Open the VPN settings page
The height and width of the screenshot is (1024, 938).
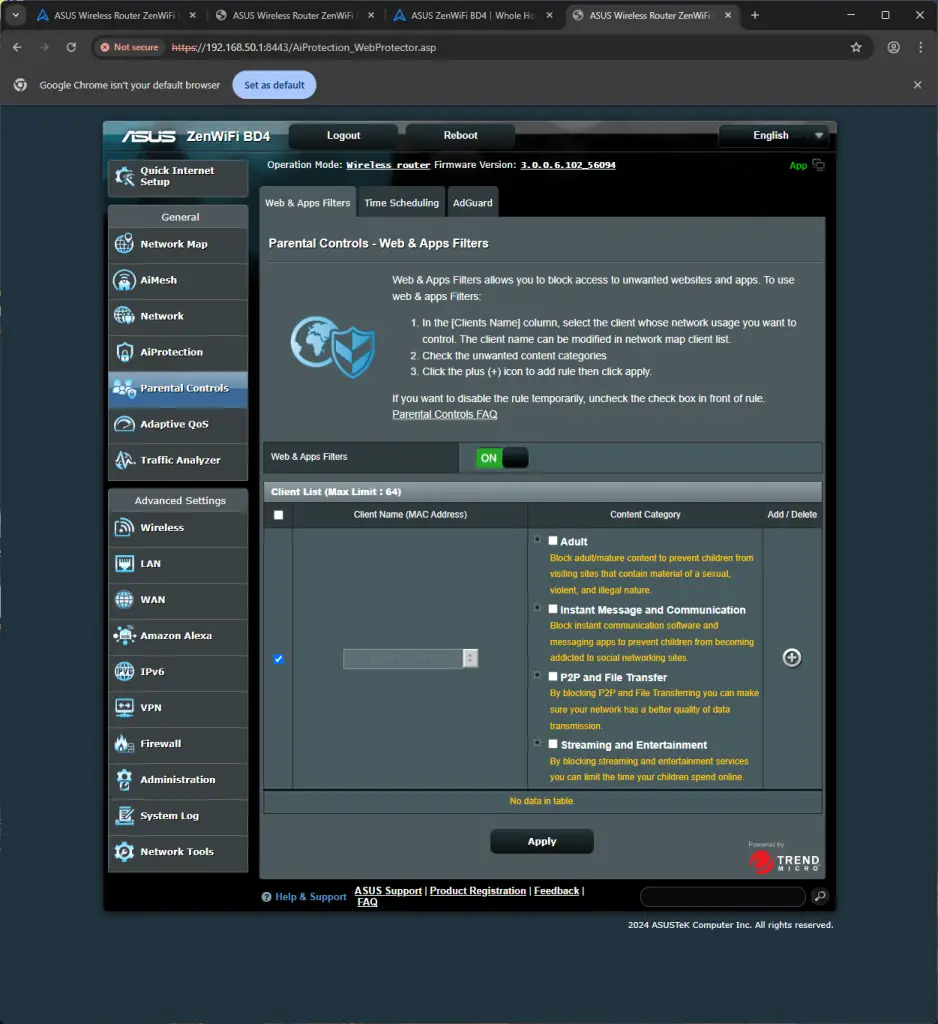[x=178, y=707]
